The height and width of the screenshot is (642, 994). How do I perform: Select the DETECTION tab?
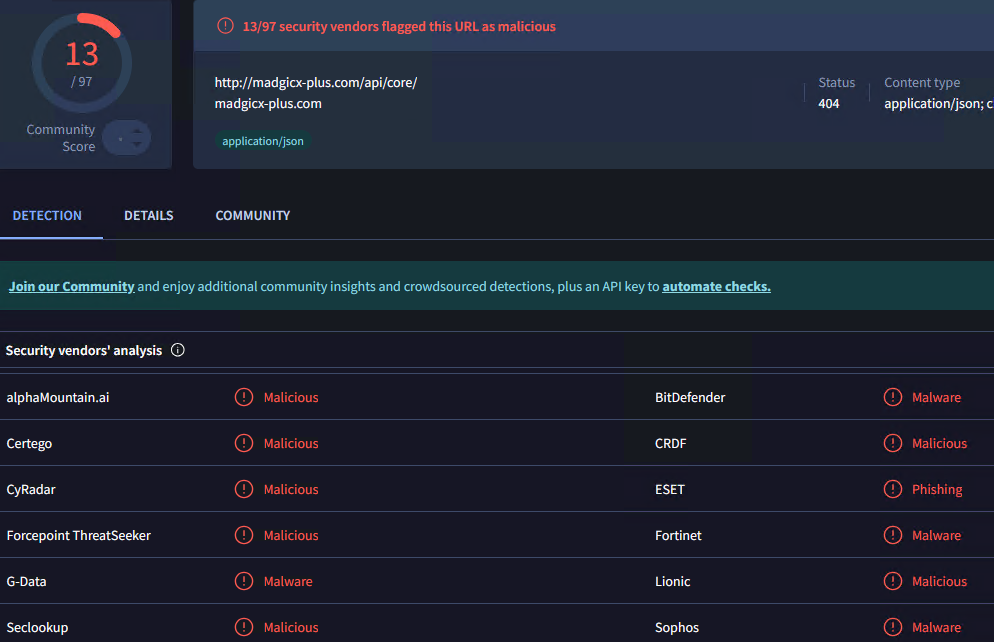[x=47, y=215]
